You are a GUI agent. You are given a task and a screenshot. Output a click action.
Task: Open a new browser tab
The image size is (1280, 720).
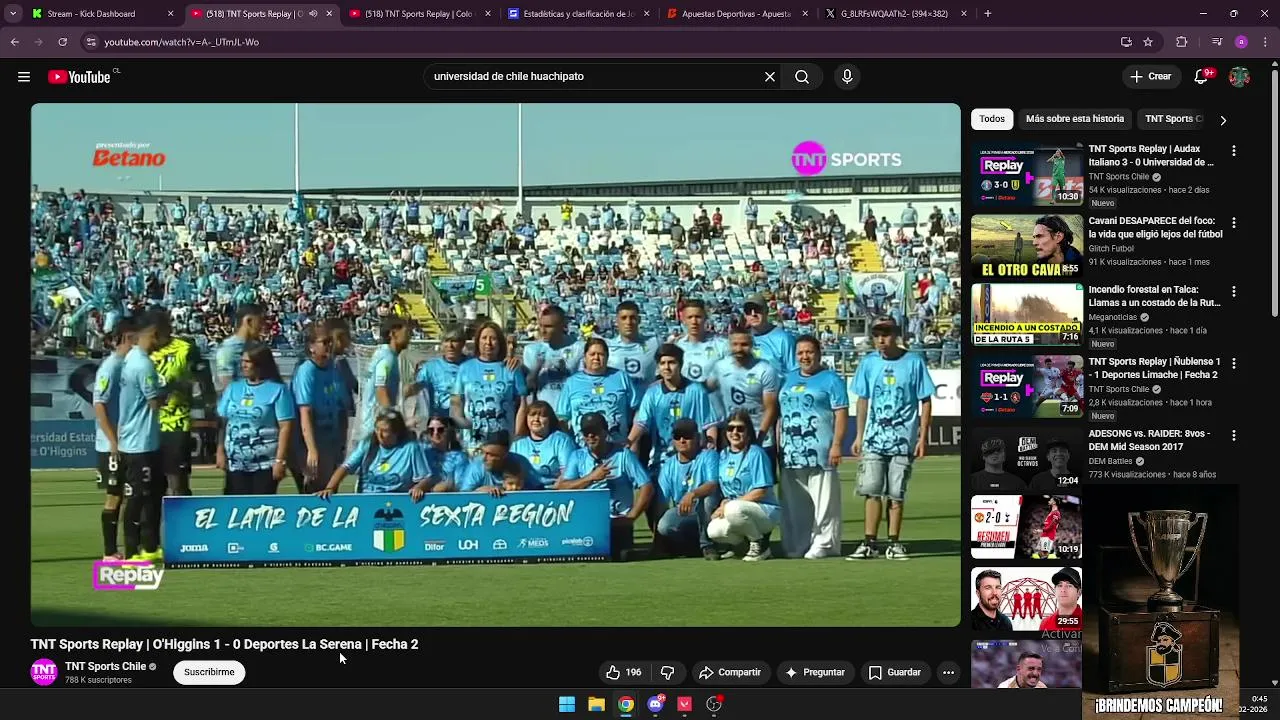point(988,14)
